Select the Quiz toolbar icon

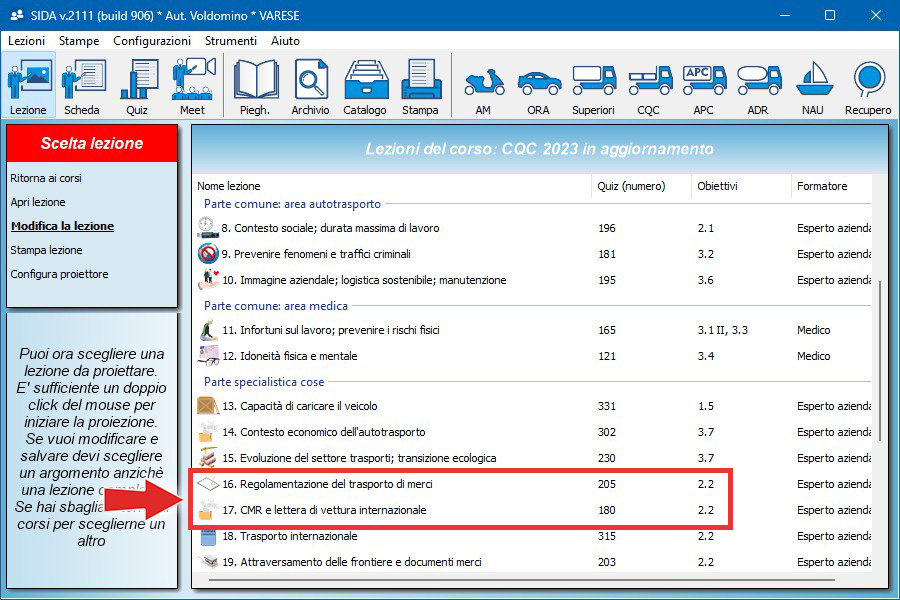tap(137, 87)
